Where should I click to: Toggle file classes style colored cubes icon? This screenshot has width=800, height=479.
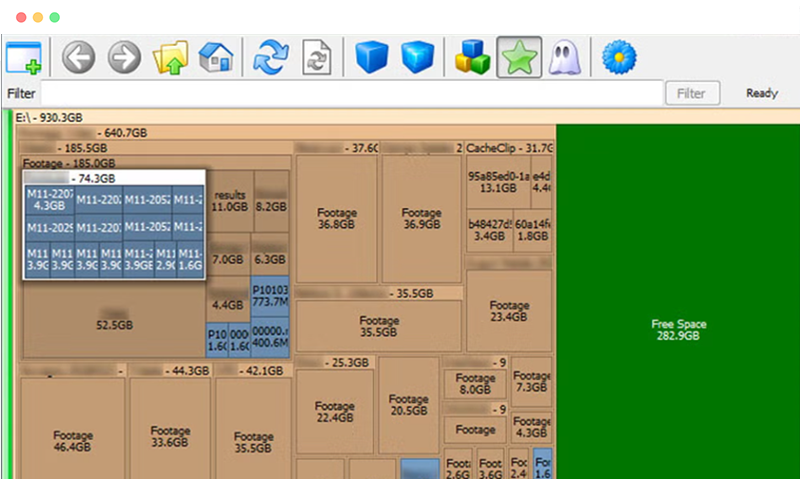473,58
